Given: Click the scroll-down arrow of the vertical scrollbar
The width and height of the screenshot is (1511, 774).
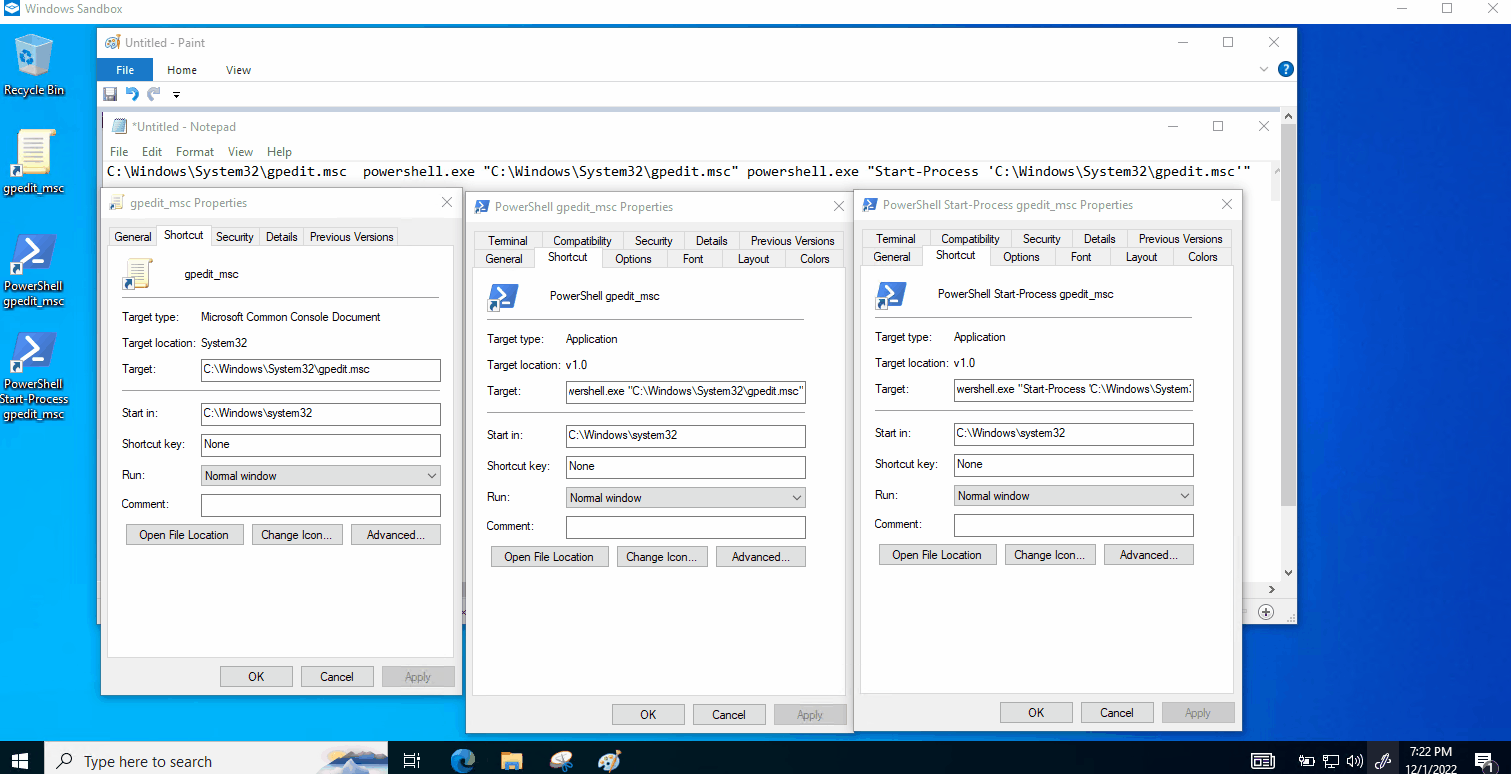Looking at the screenshot, I should click(1288, 573).
